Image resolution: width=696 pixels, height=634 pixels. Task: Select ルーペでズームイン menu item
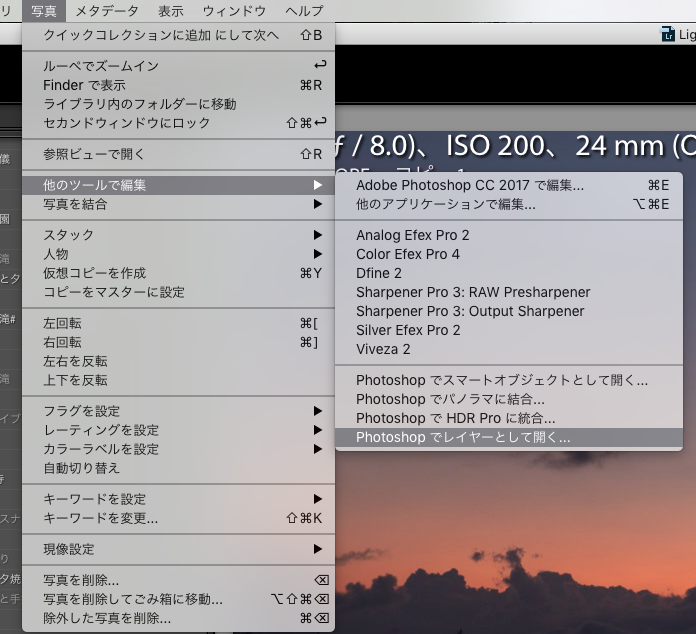[x=178, y=66]
